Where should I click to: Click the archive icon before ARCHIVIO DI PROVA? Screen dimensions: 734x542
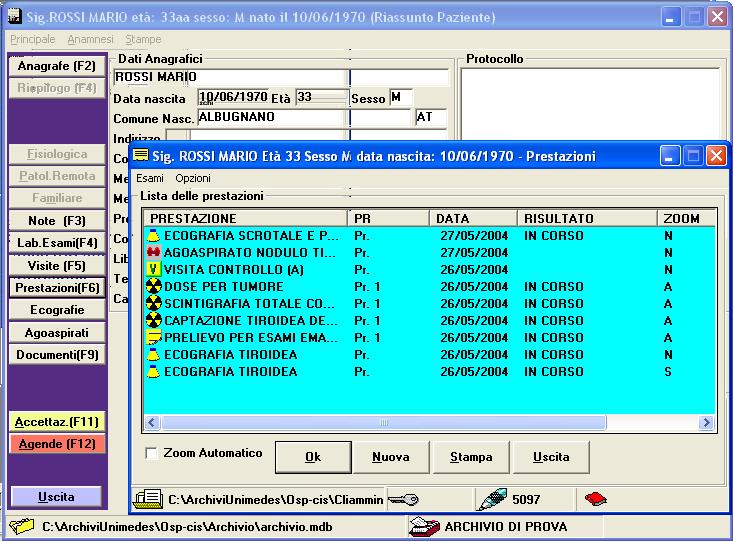click(x=424, y=527)
